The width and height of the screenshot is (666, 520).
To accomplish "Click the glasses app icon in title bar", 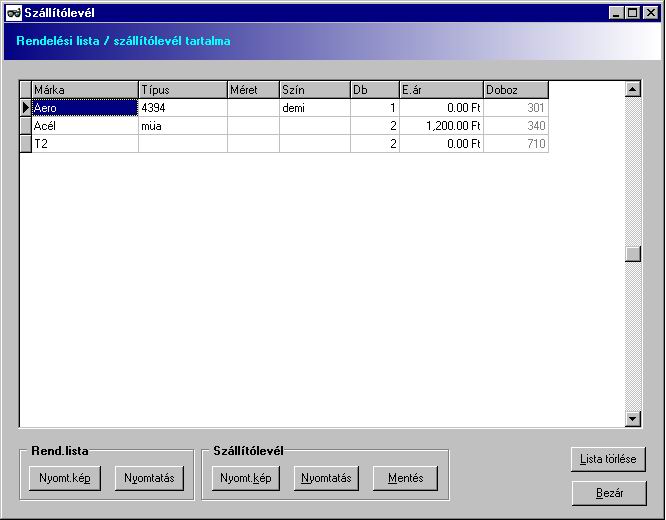I will [x=14, y=13].
